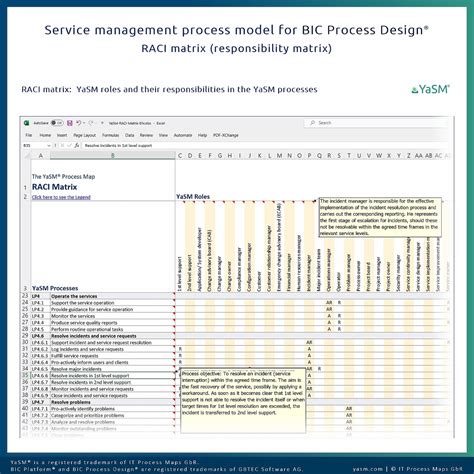Image resolution: width=474 pixels, height=474 pixels.
Task: Click the Redo arrow icon
Action: tap(91, 123)
